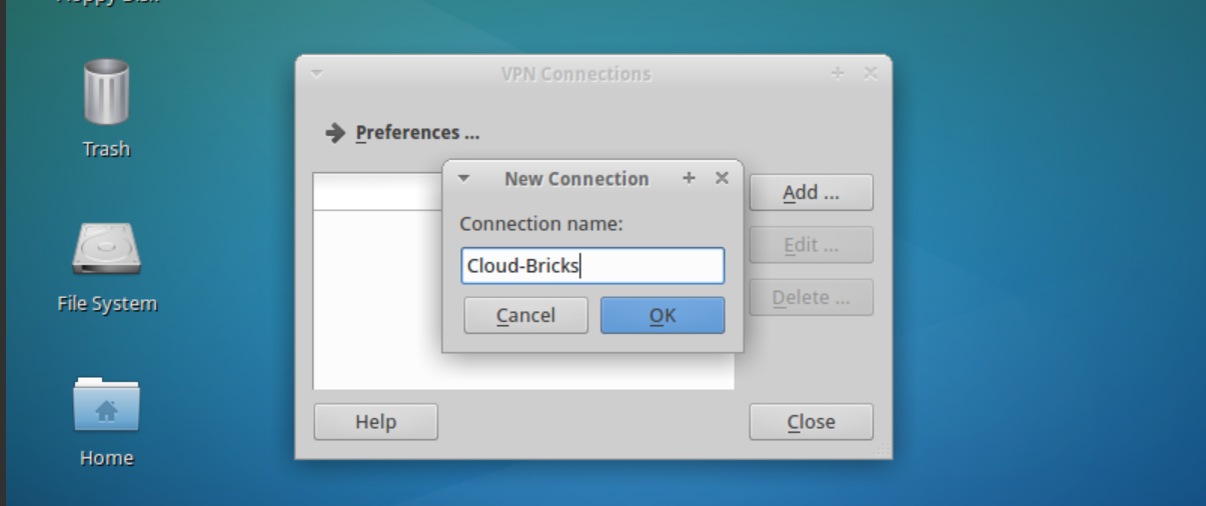
Task: Close the VPN Connections window via X icon
Action: [x=870, y=73]
